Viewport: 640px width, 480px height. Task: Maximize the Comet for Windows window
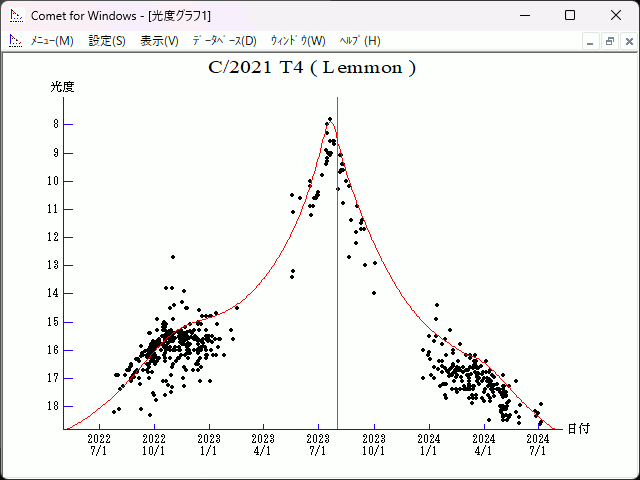pos(569,15)
